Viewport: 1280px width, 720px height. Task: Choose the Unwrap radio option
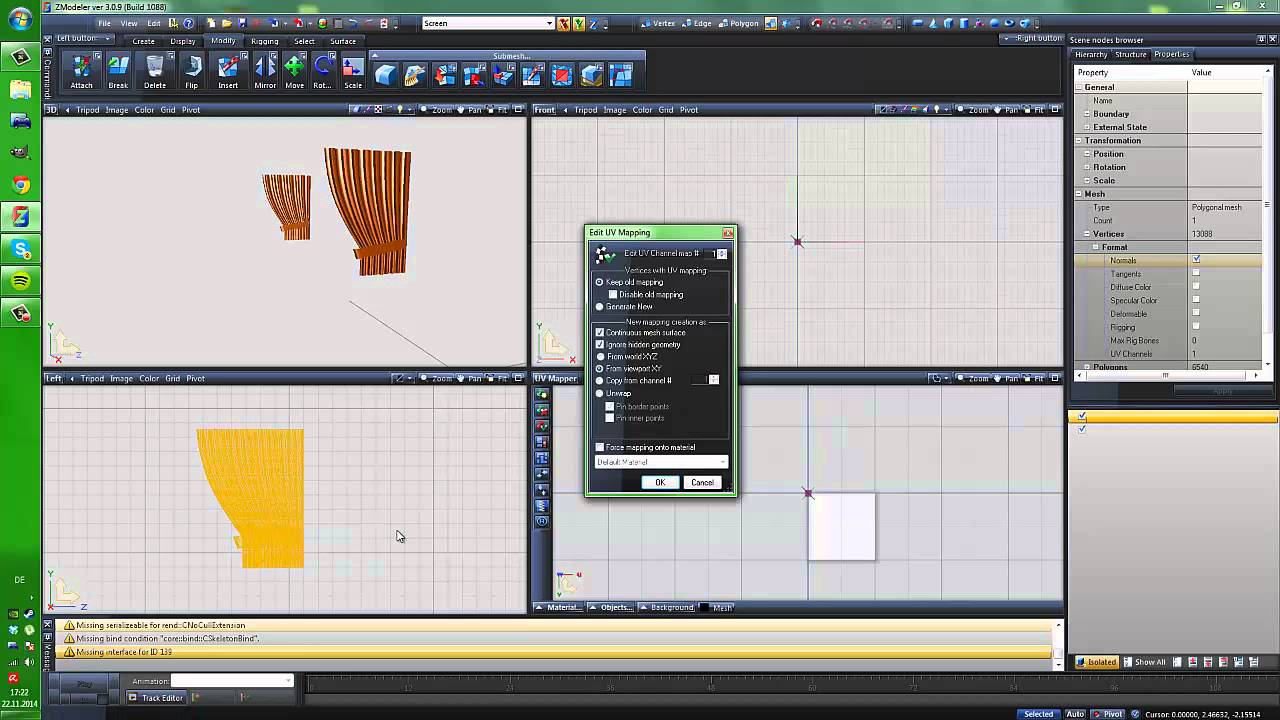tap(600, 394)
